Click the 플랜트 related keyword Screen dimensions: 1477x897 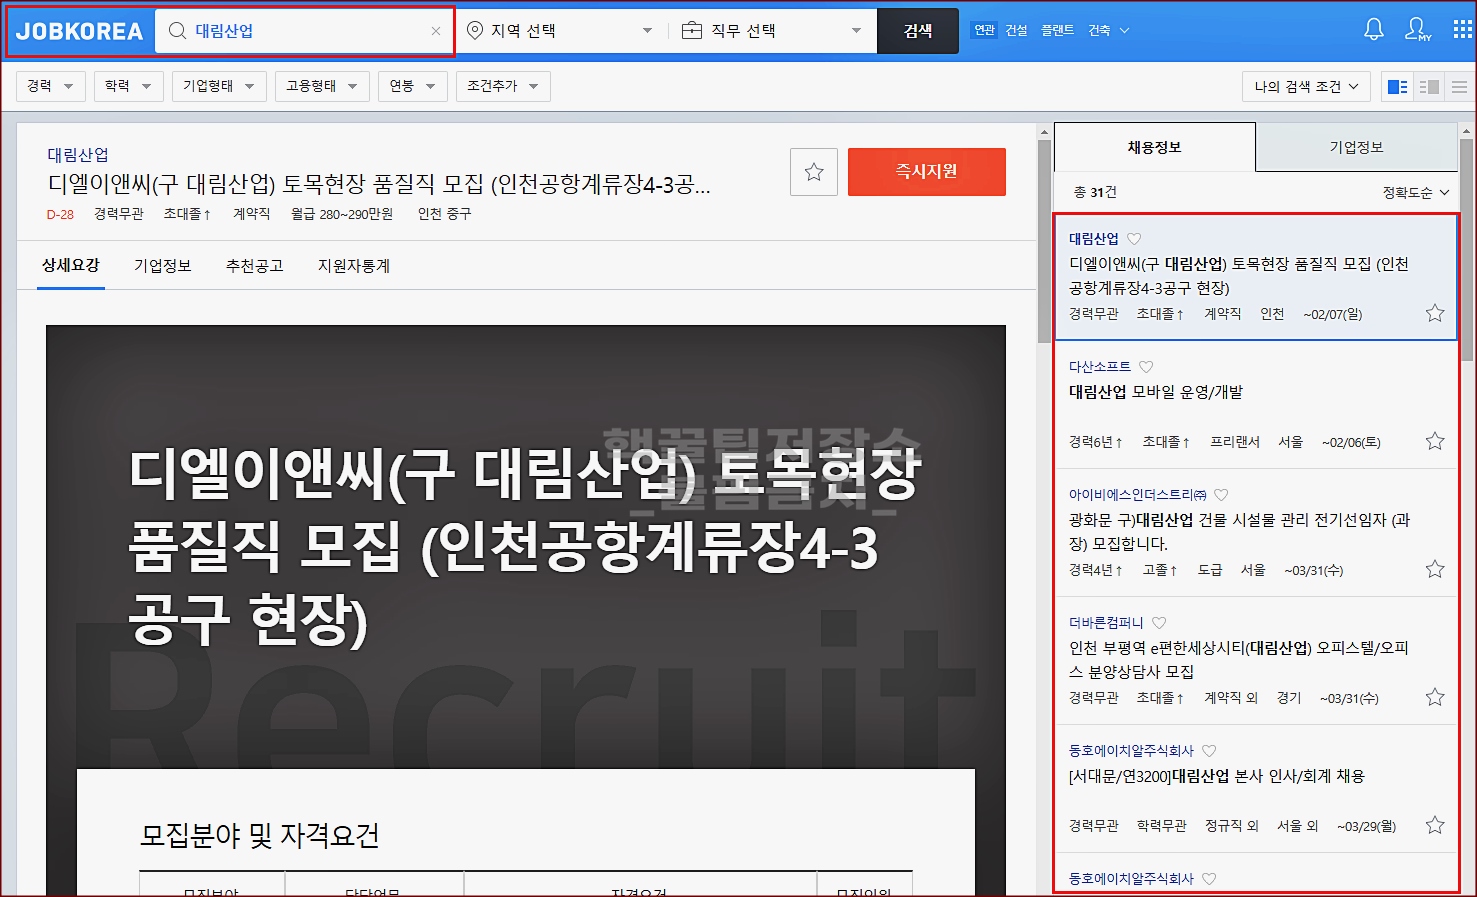[x=1057, y=30]
